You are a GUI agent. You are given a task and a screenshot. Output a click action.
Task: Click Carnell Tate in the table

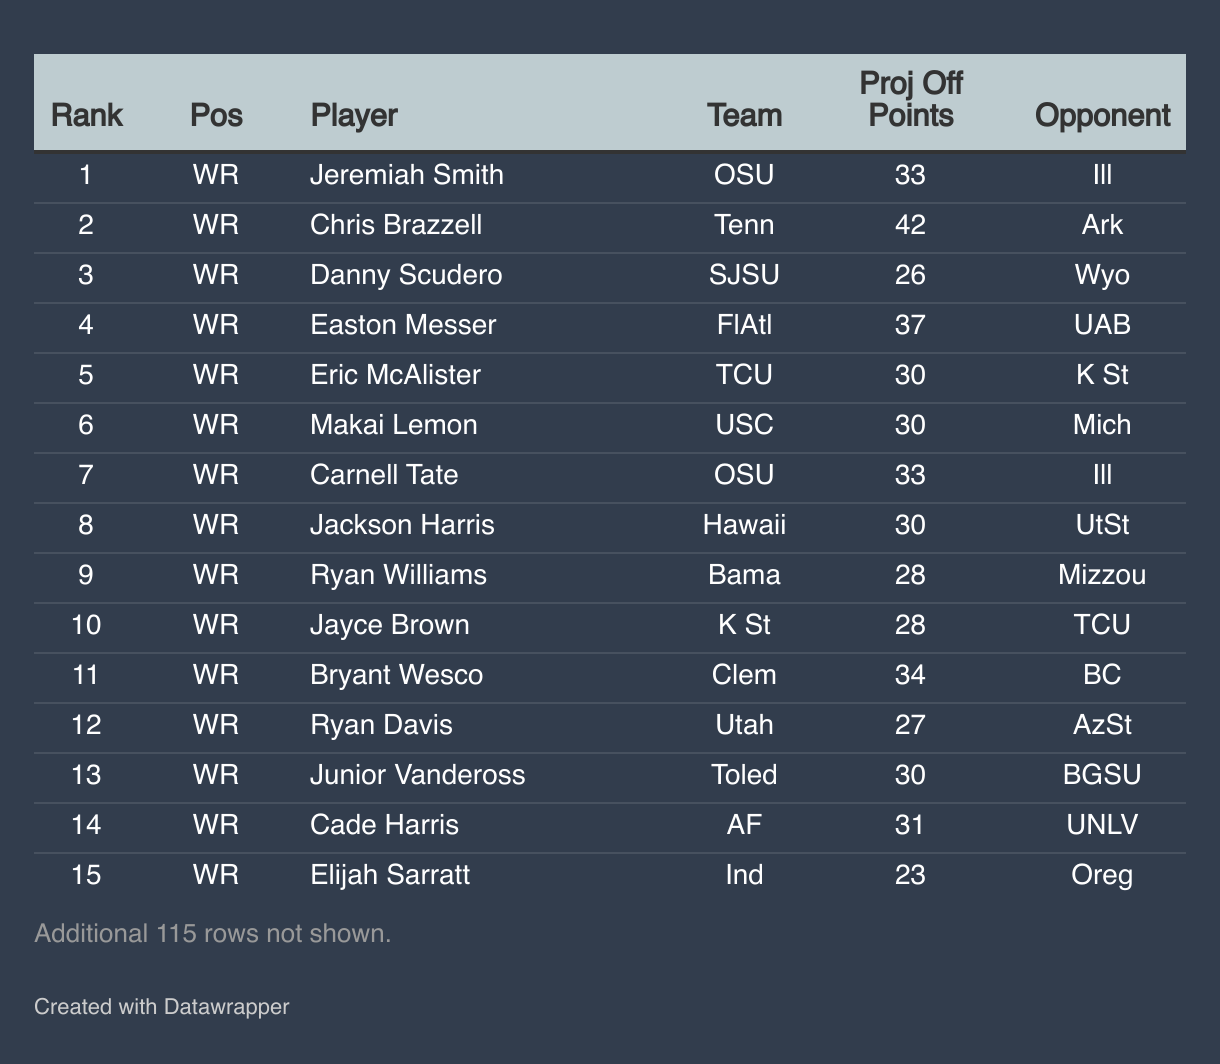[384, 475]
